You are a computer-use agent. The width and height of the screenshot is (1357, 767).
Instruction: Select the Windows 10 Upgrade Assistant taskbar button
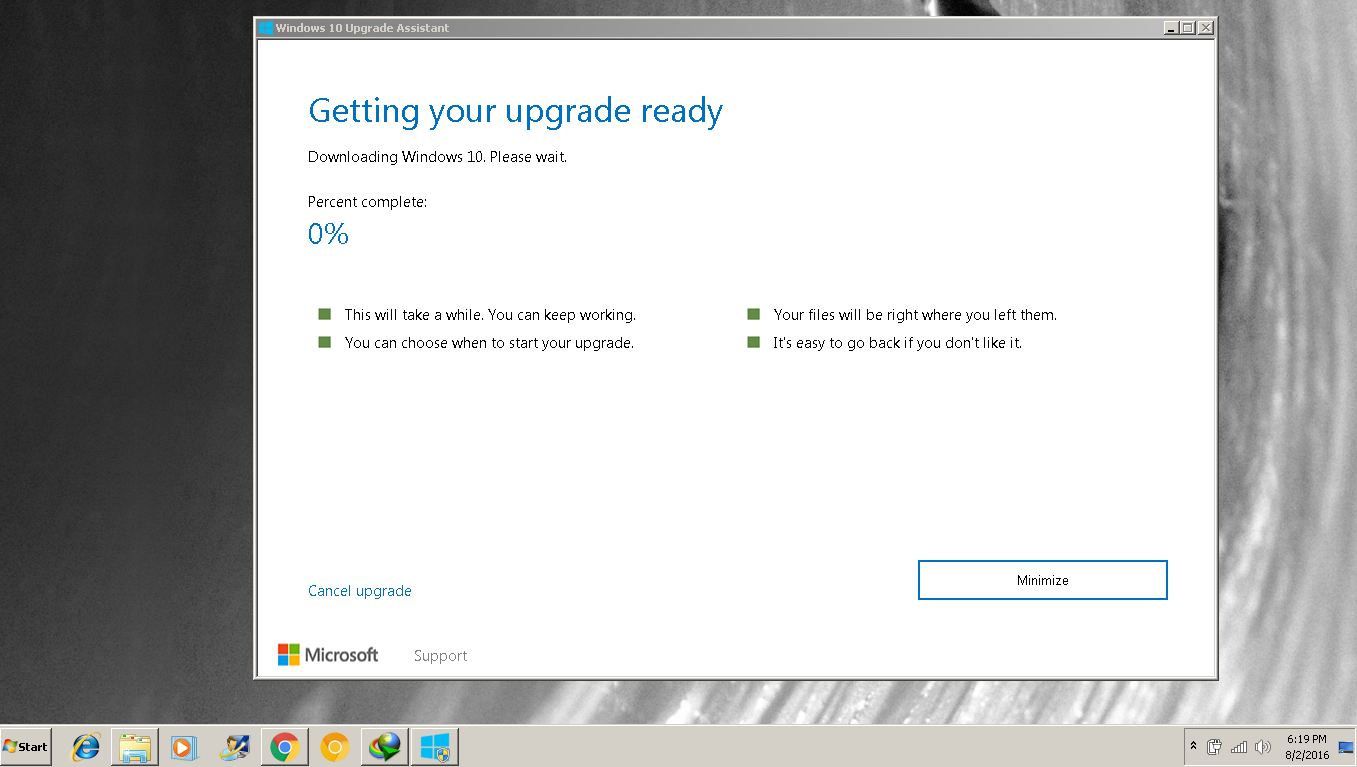434,747
